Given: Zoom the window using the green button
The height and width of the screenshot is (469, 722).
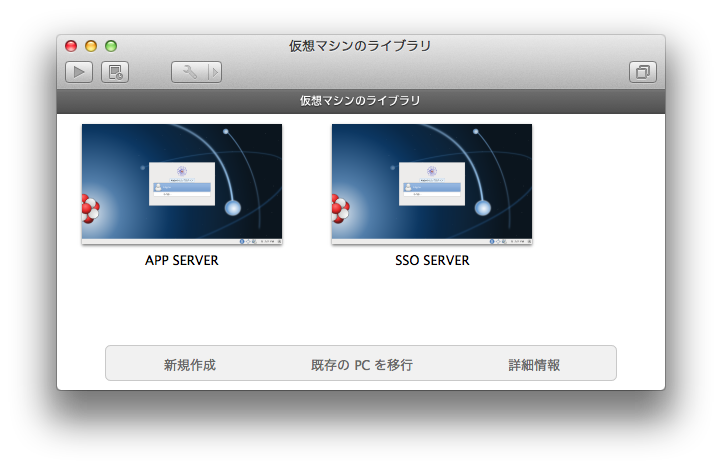Looking at the screenshot, I should point(111,46).
